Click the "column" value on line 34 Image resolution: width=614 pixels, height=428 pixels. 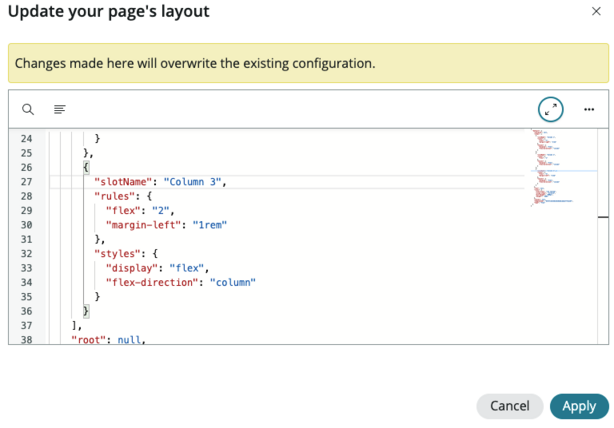pos(233,282)
